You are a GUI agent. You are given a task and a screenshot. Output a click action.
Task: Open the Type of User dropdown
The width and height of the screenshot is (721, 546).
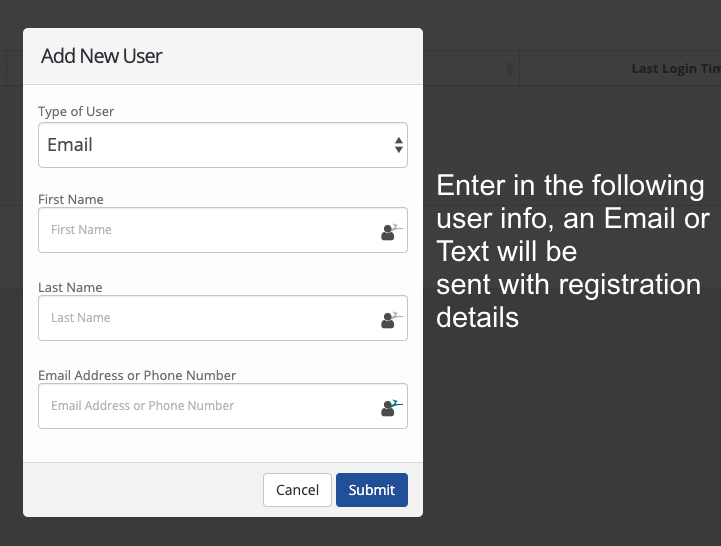222,145
